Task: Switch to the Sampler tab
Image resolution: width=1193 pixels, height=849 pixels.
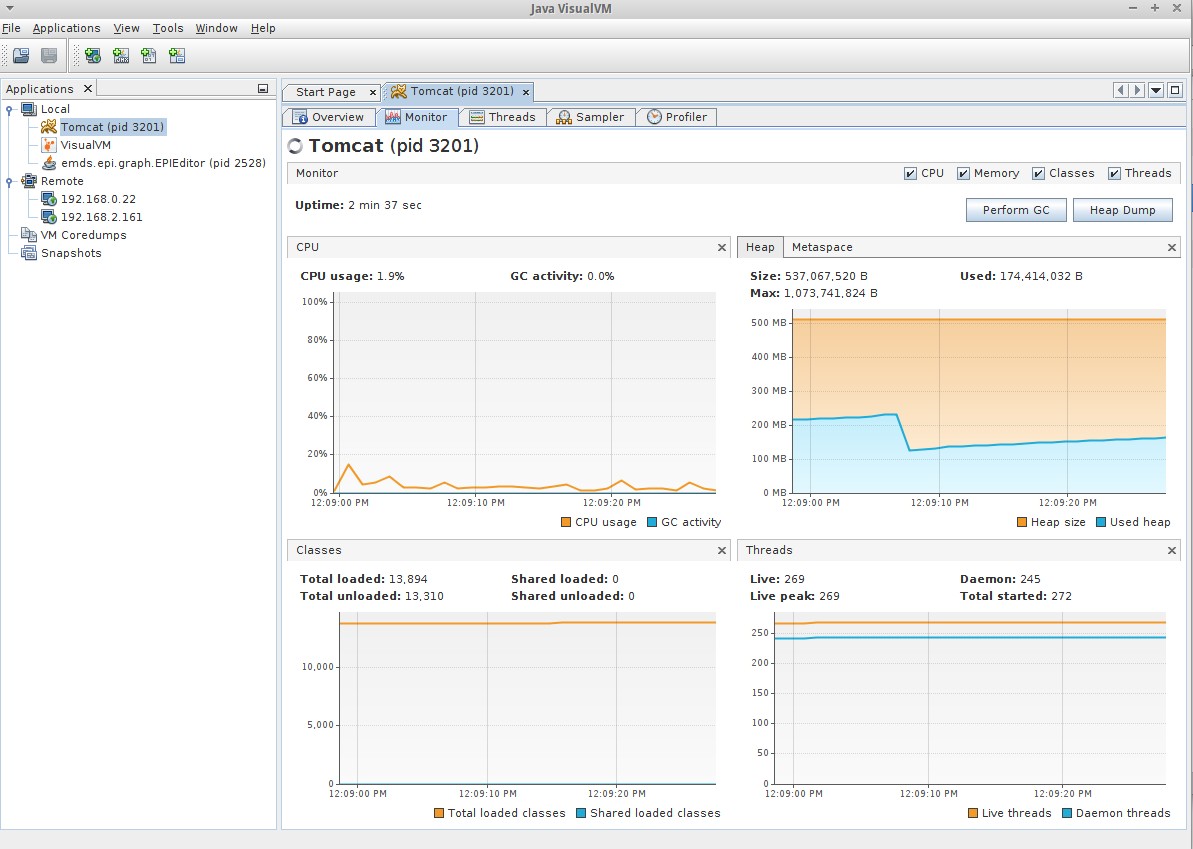Action: point(591,117)
